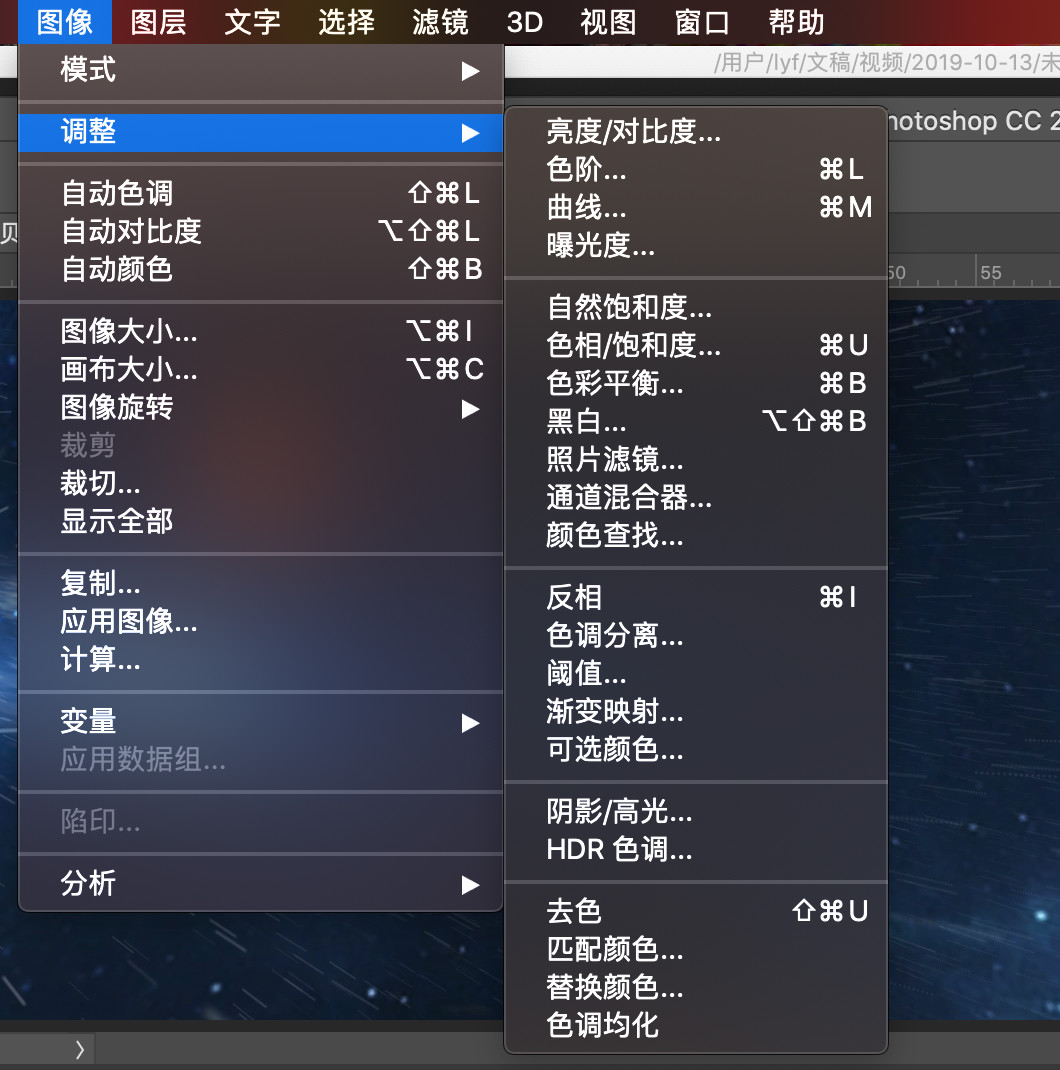This screenshot has width=1060, height=1070.
Task: Click the chevron at the bottom left
Action: 79,1050
